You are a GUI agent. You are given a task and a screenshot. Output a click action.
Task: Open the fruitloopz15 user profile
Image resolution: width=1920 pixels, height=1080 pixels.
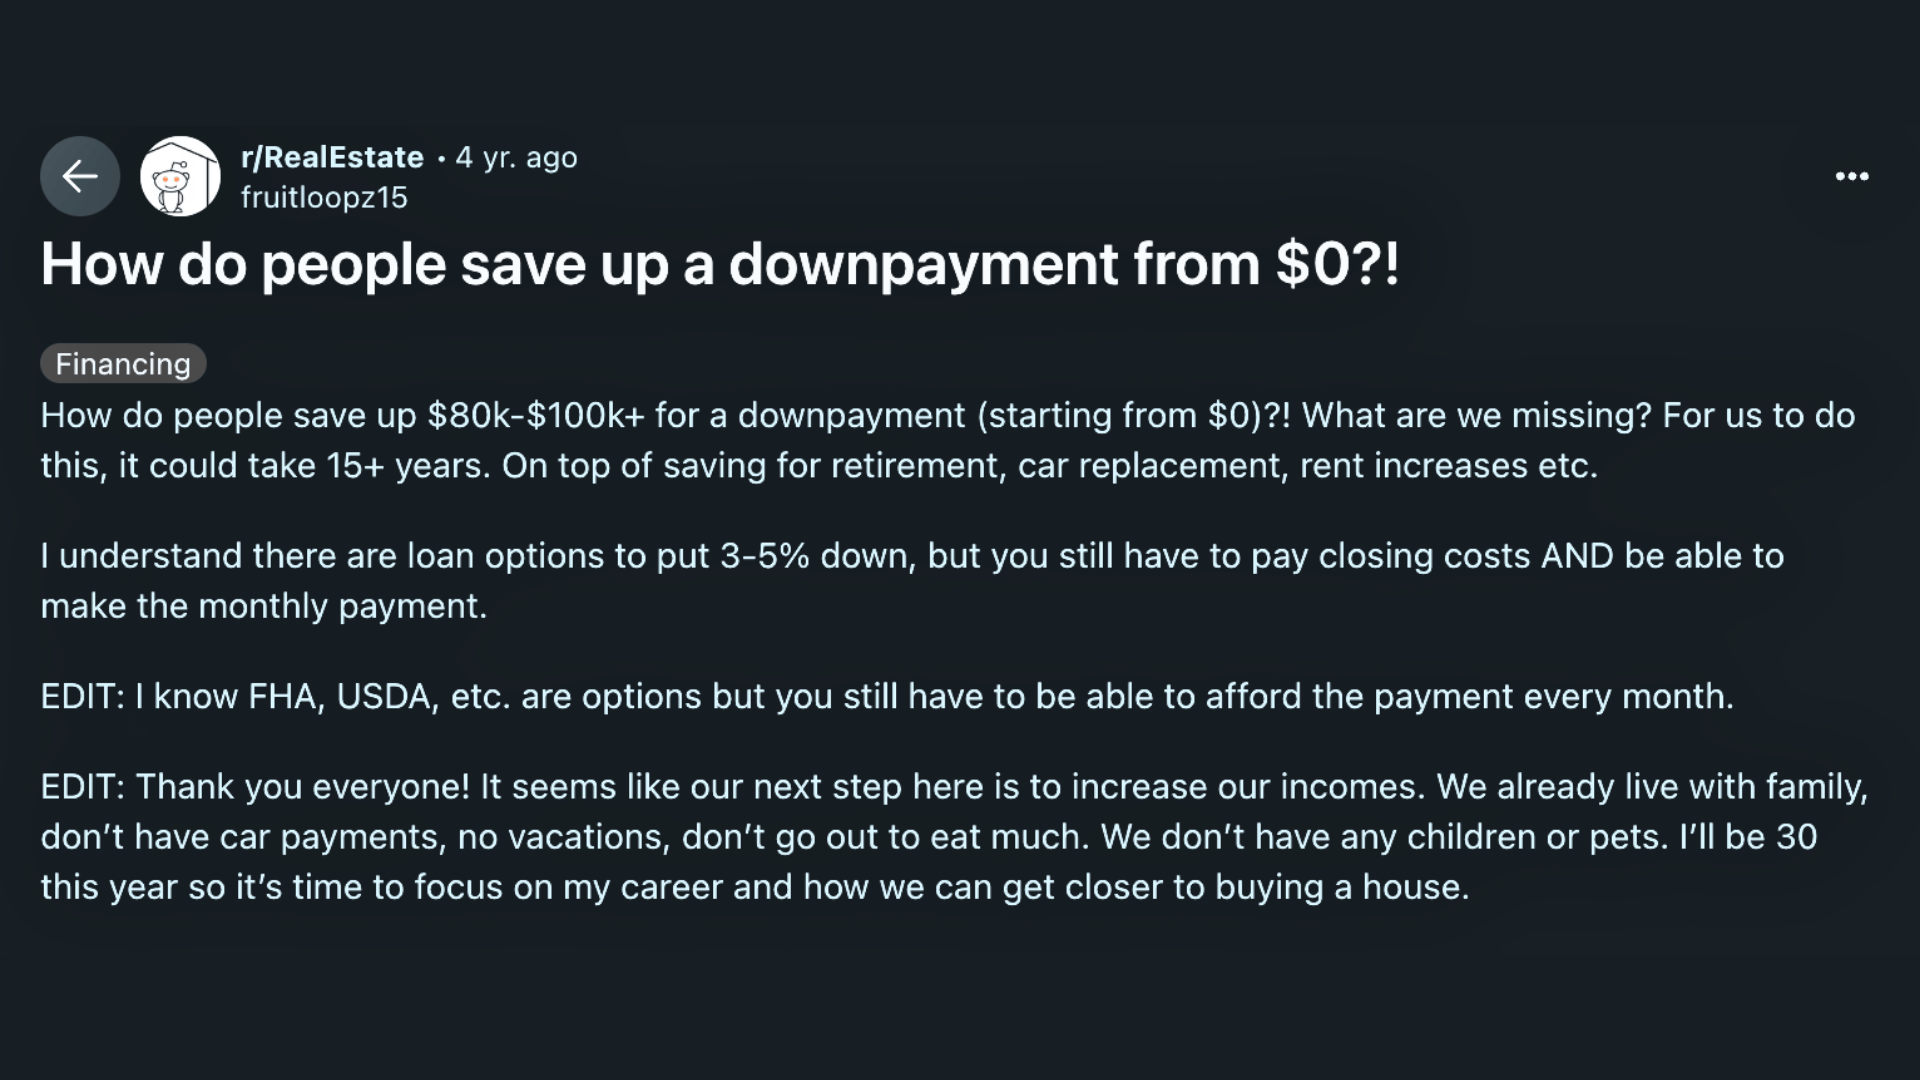point(324,197)
